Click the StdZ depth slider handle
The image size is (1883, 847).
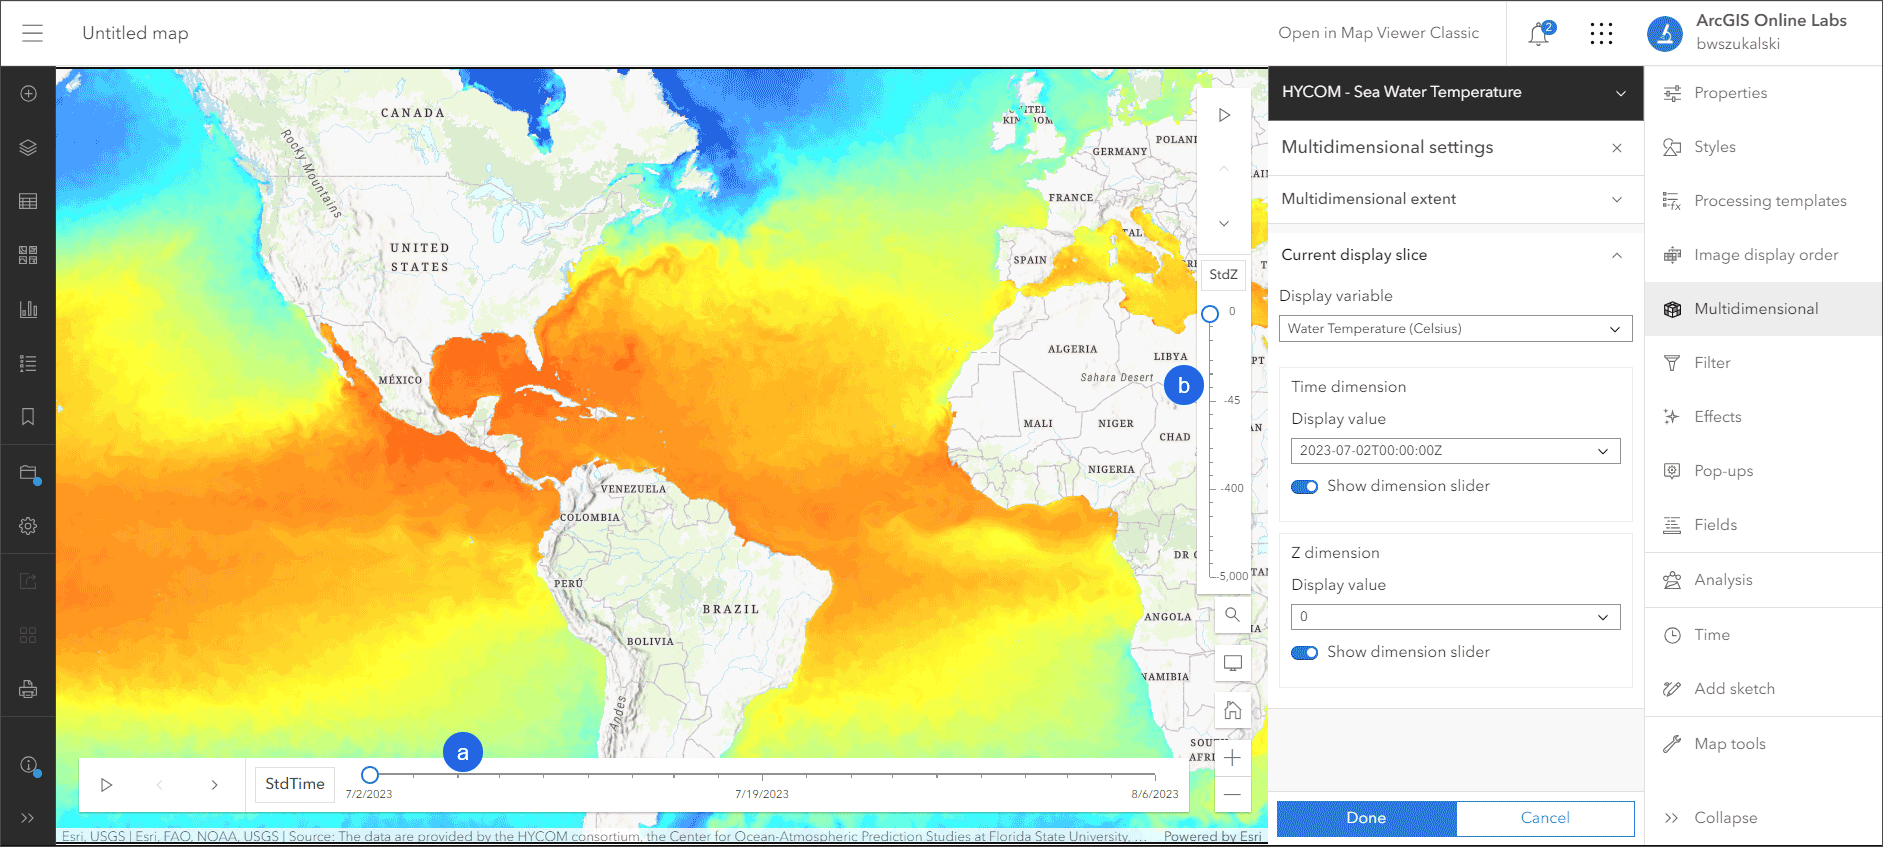(x=1210, y=314)
